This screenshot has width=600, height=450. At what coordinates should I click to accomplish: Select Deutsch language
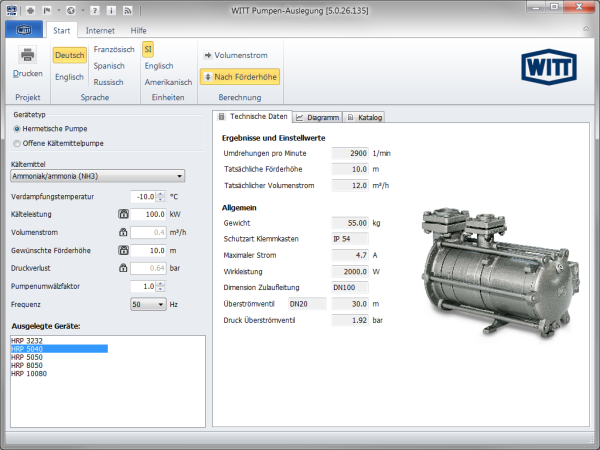[70, 55]
